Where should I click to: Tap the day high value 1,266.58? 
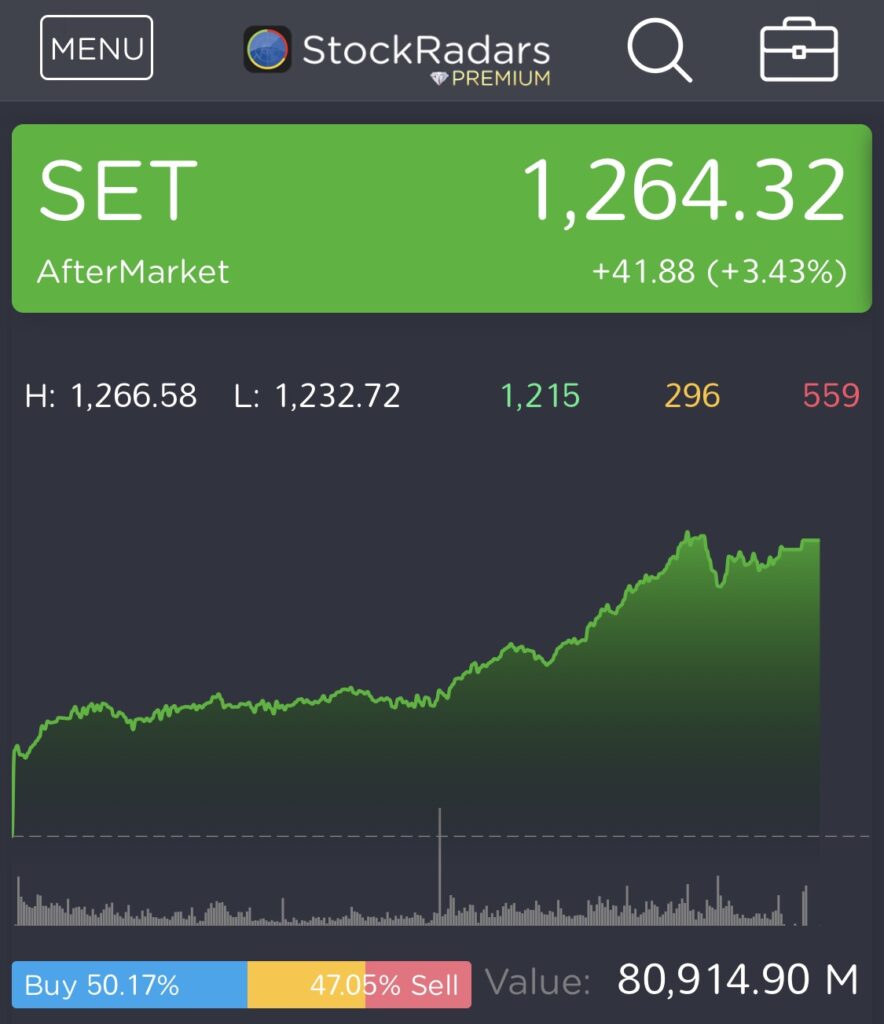[x=134, y=396]
